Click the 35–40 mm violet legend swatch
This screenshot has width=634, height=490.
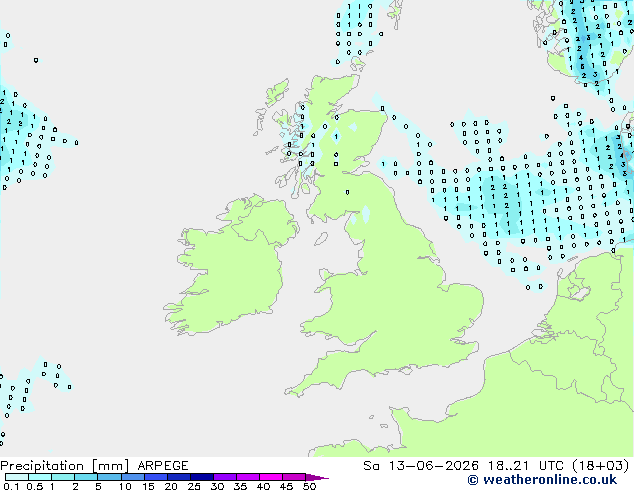248,477
